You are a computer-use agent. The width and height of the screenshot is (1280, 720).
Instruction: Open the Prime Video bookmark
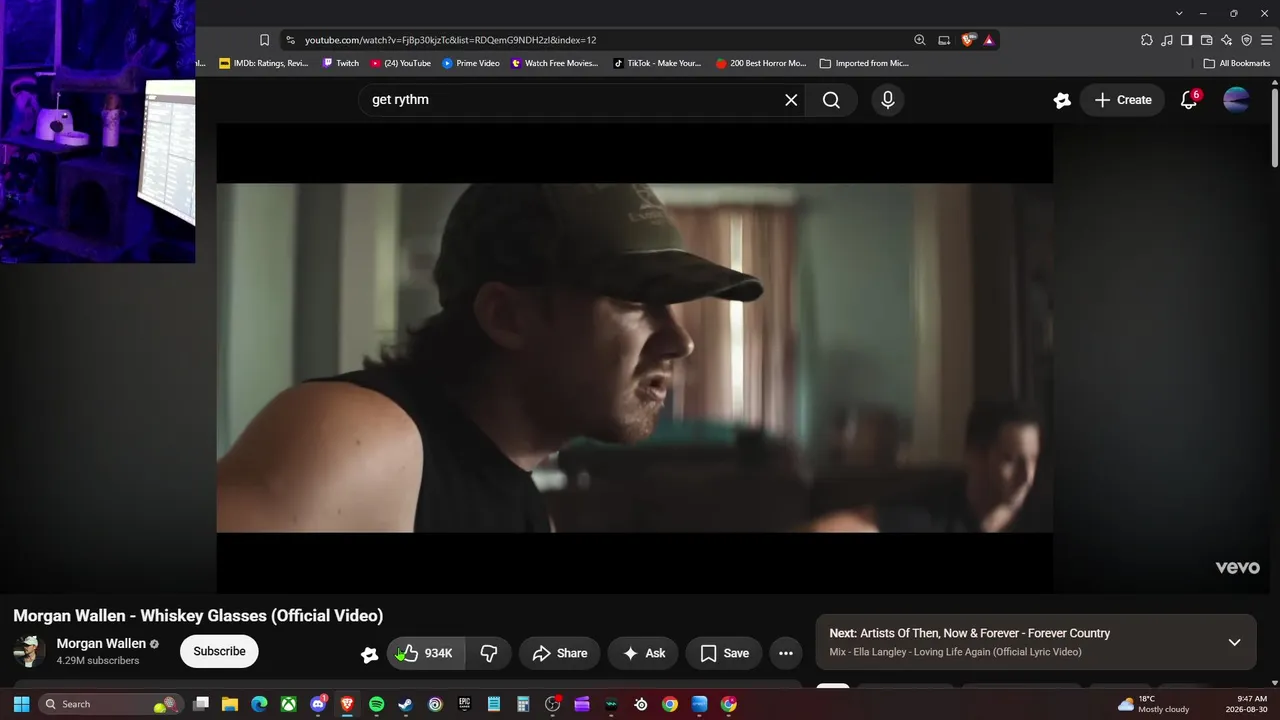point(471,63)
